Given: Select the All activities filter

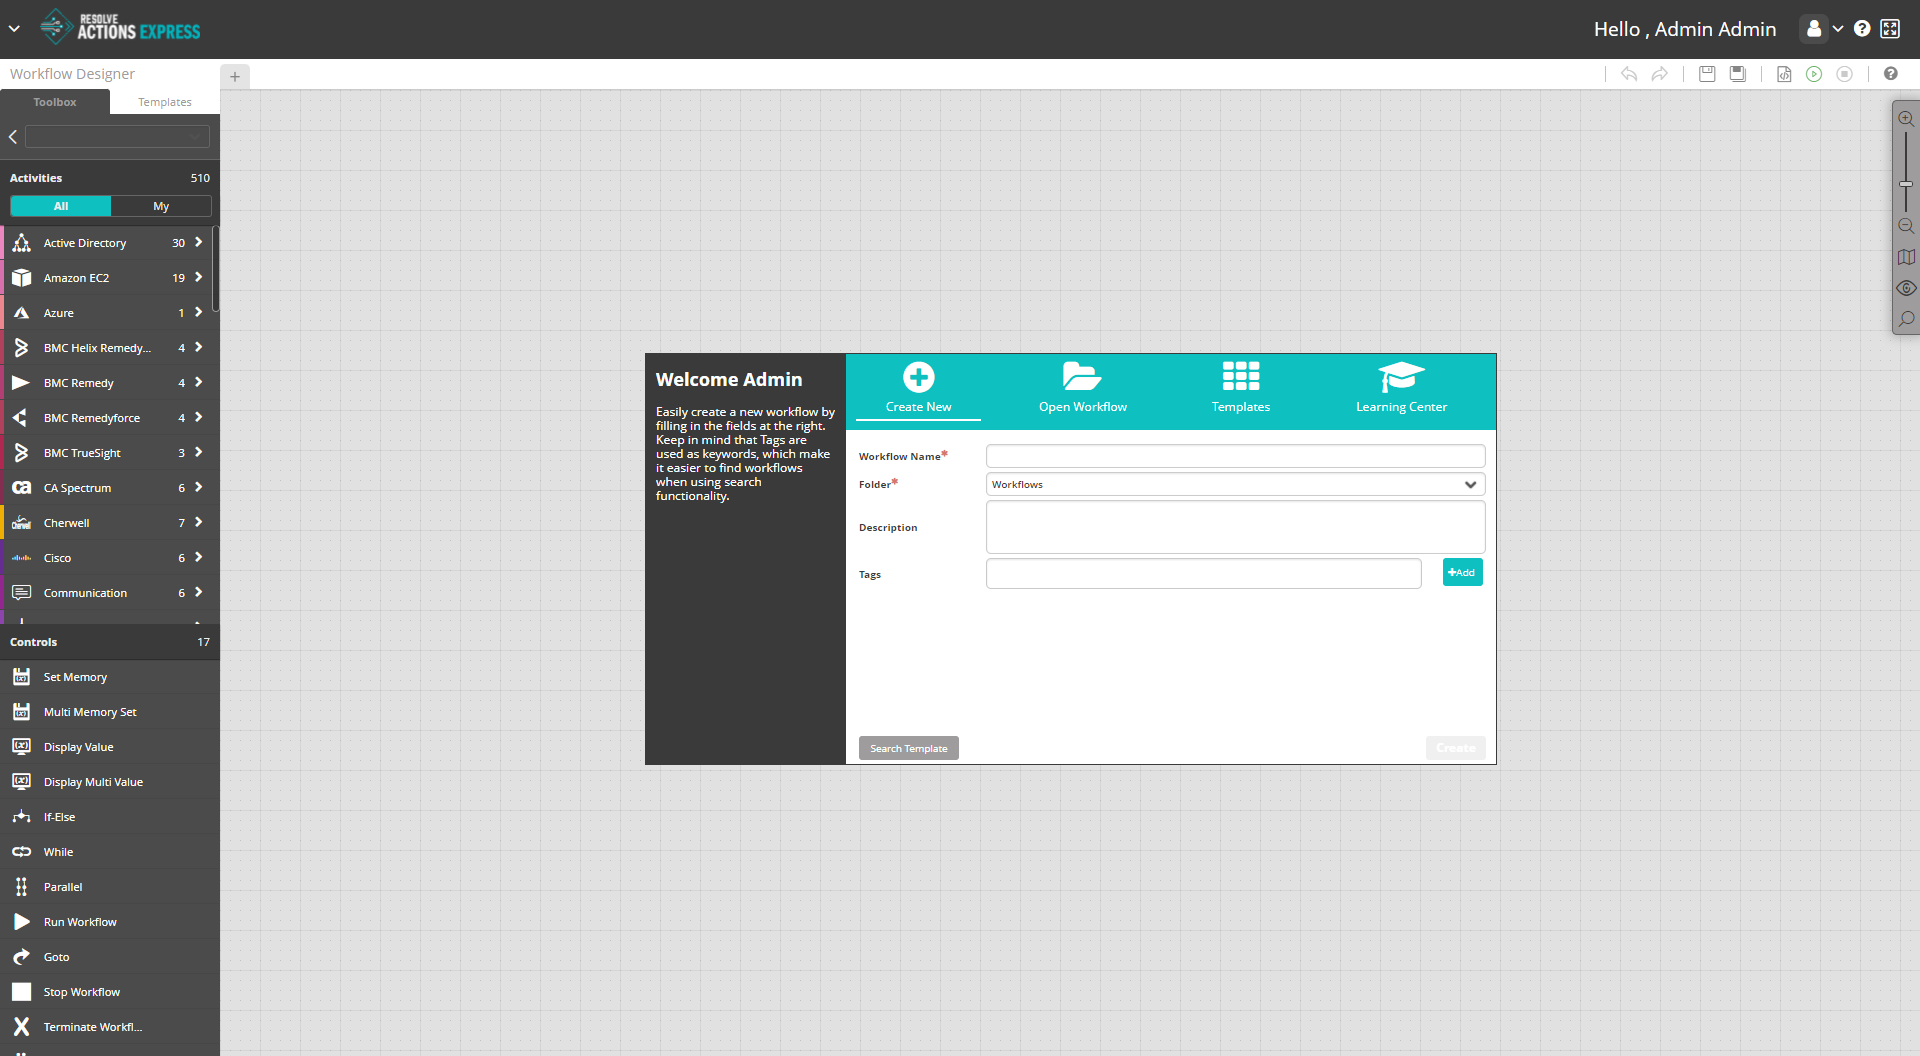Looking at the screenshot, I should click(61, 206).
